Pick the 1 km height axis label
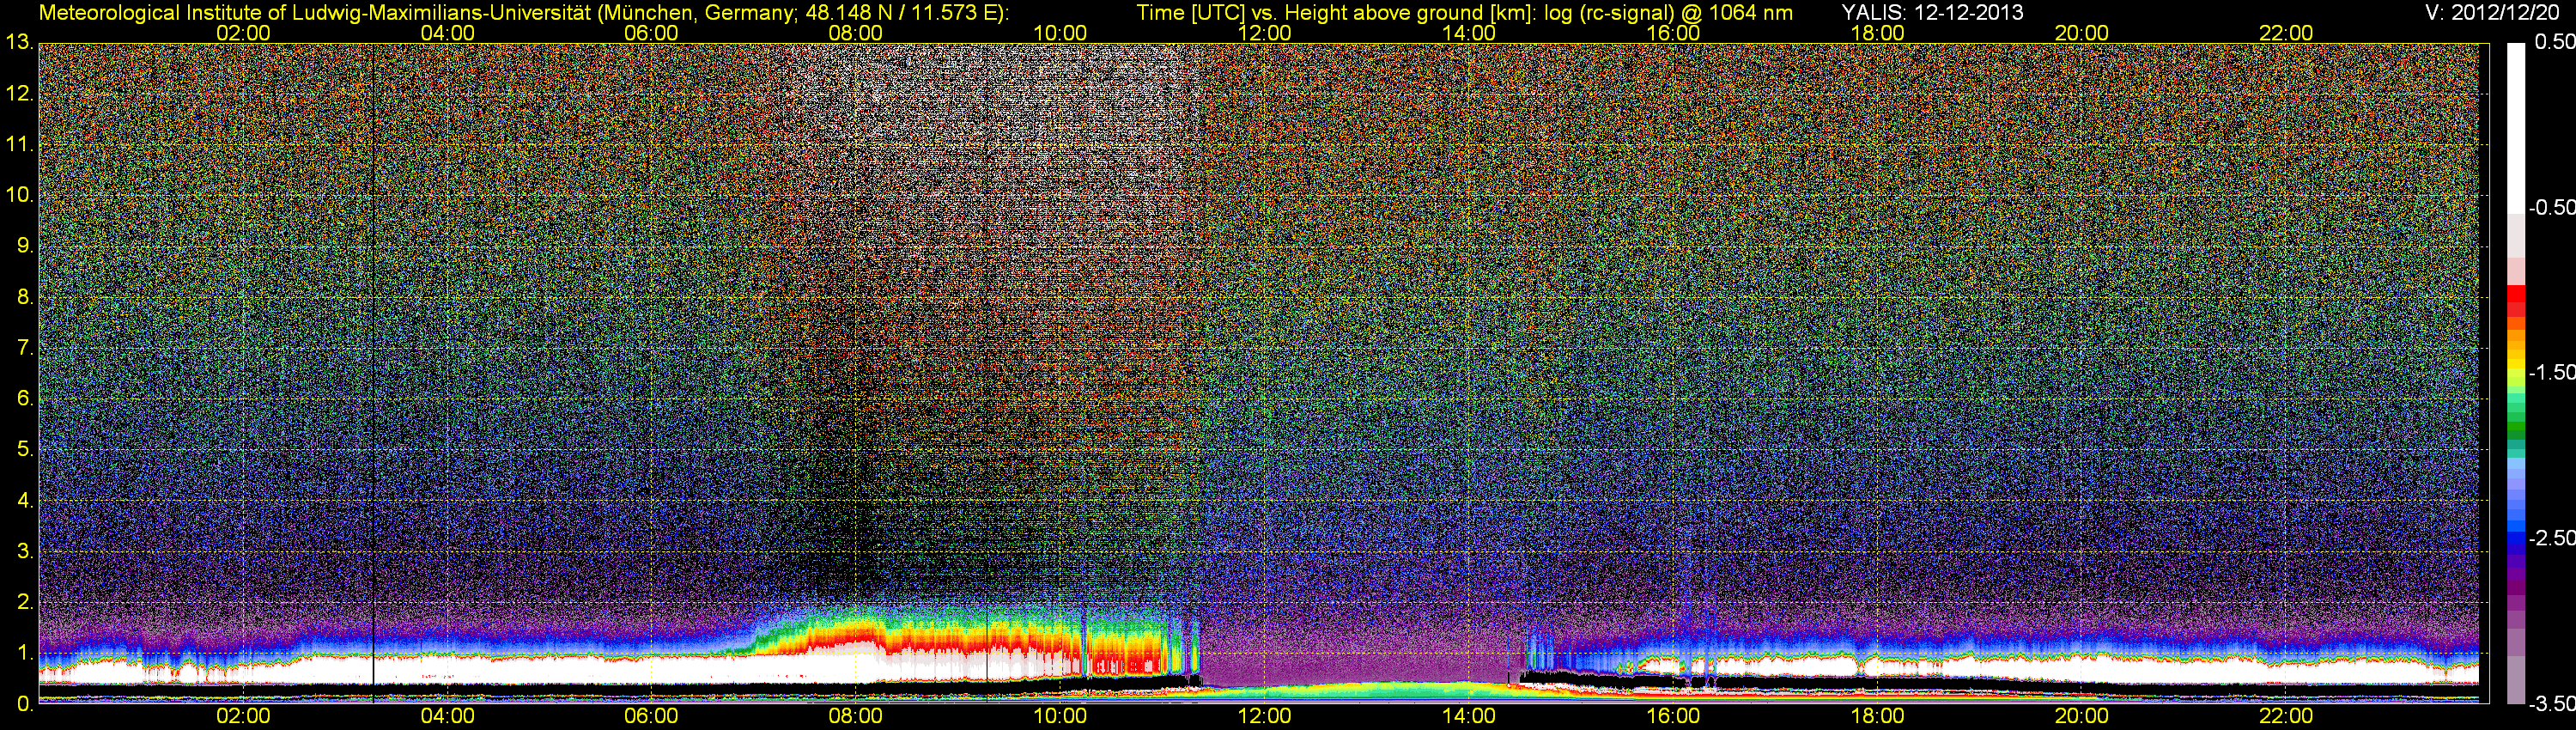This screenshot has width=2576, height=730. pos(25,653)
